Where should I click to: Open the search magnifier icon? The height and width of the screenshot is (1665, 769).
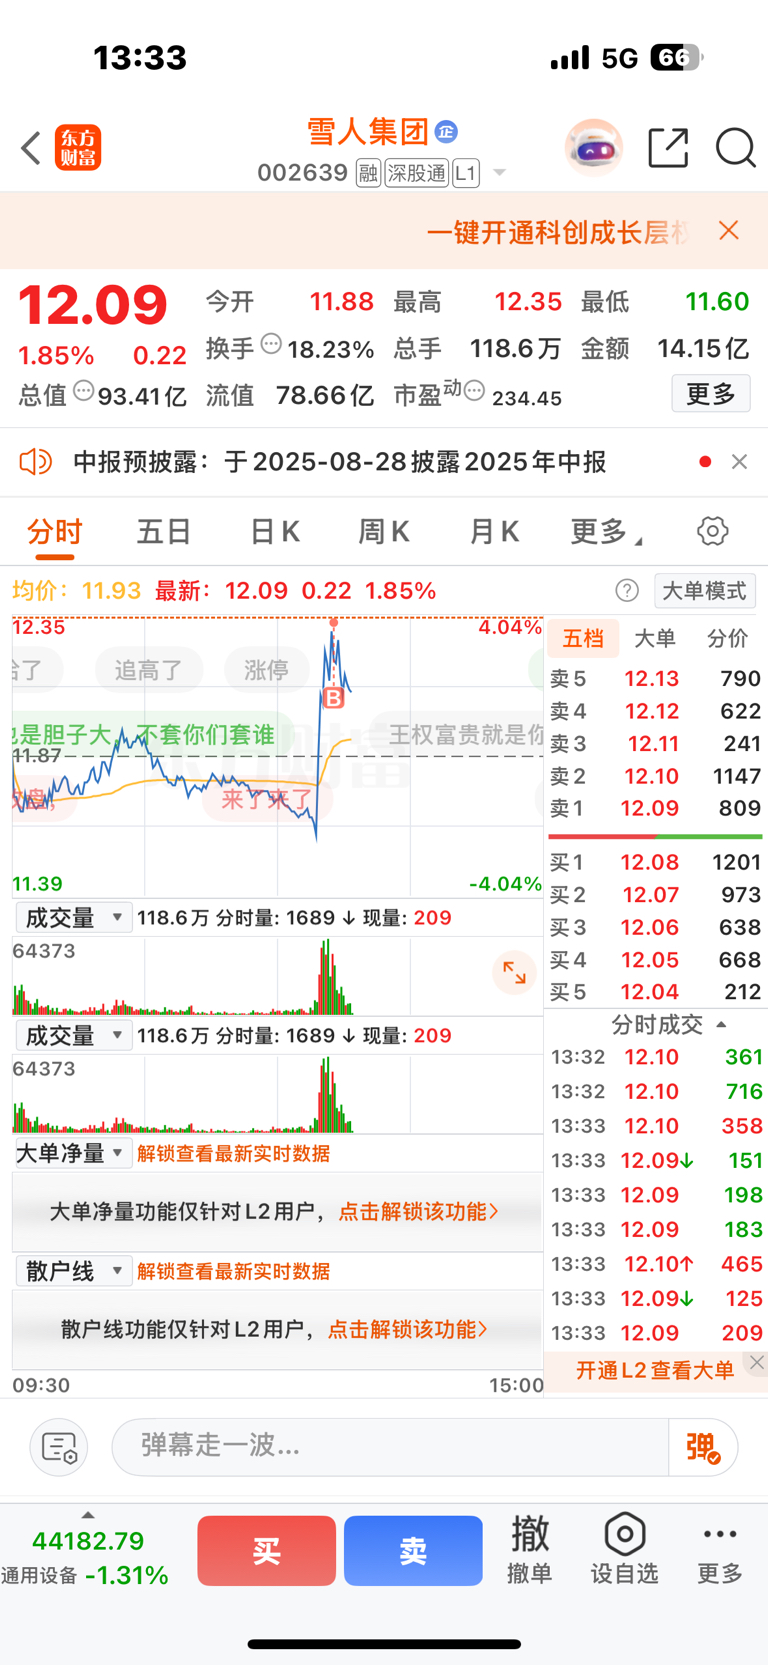(735, 148)
